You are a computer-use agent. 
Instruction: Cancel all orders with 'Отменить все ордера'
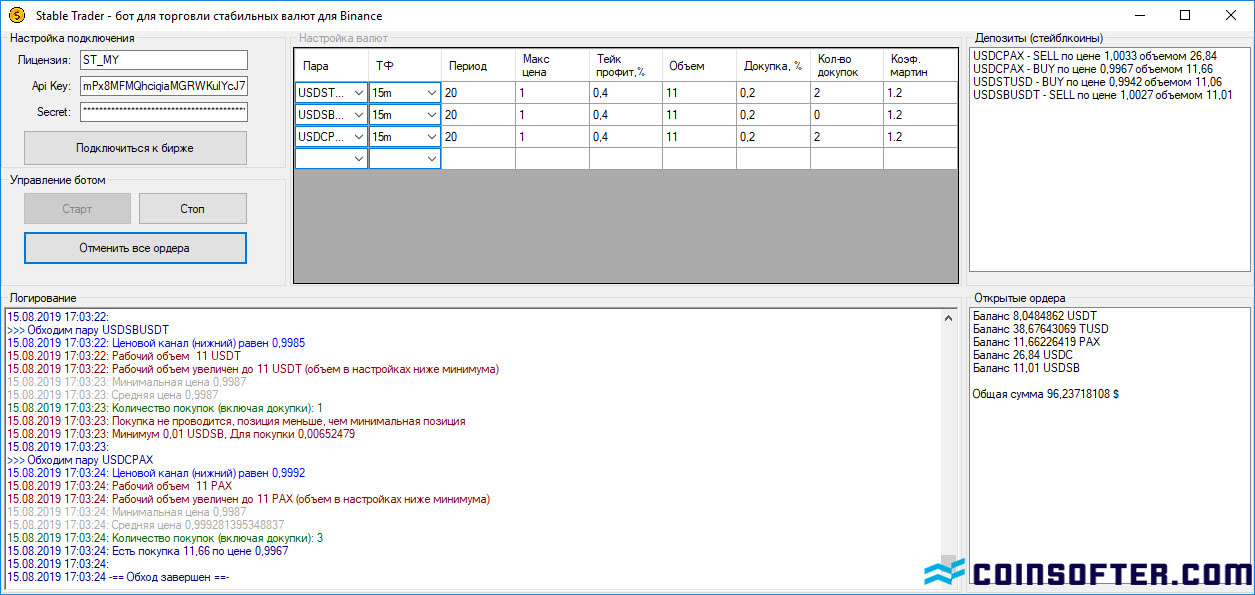(135, 248)
